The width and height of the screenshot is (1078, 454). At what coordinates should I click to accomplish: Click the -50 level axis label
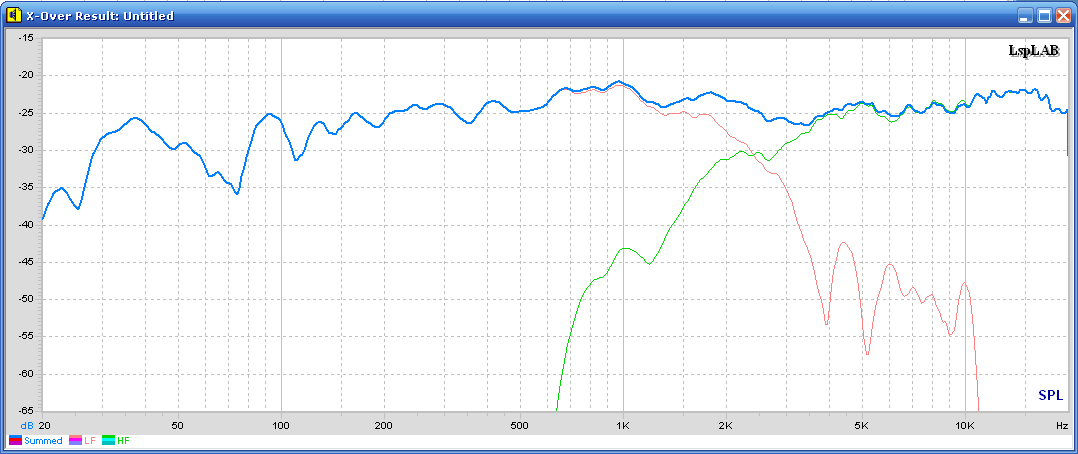(x=26, y=299)
